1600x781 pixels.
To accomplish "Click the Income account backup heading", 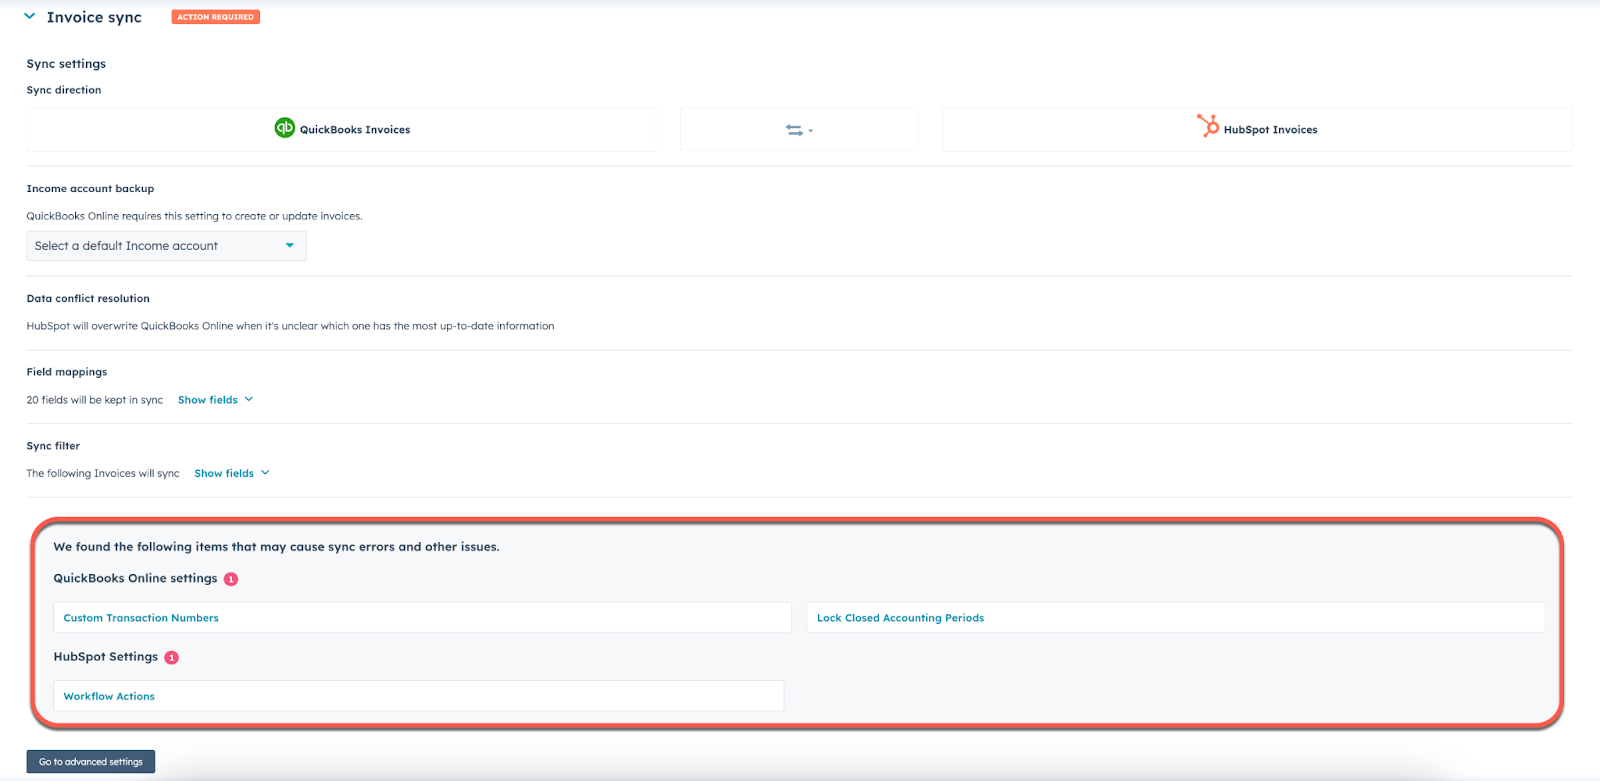I will [90, 188].
